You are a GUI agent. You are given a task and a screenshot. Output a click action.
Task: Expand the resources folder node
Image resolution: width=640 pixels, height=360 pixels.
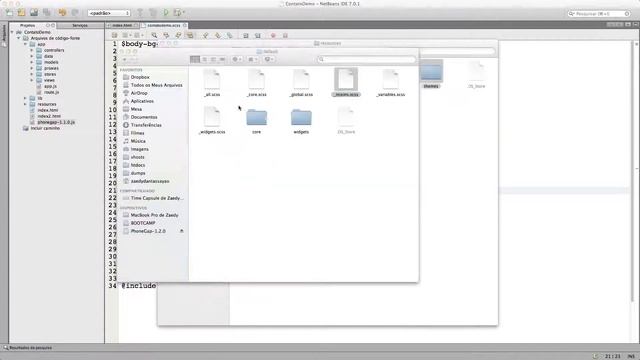click(x=25, y=104)
